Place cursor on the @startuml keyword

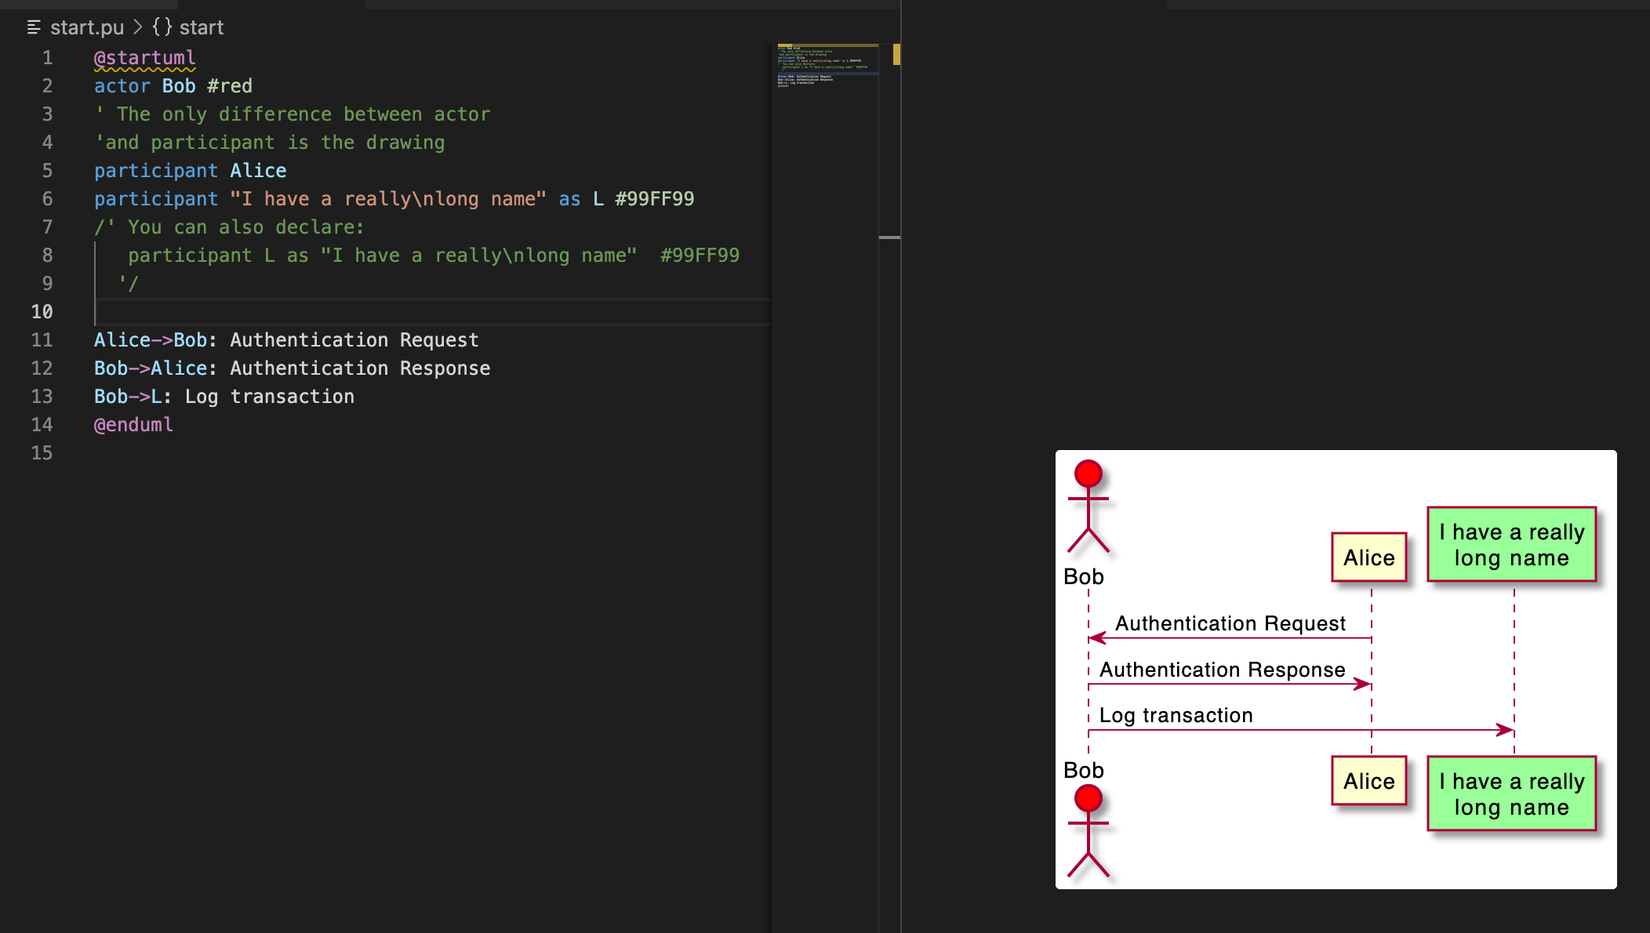pos(145,58)
